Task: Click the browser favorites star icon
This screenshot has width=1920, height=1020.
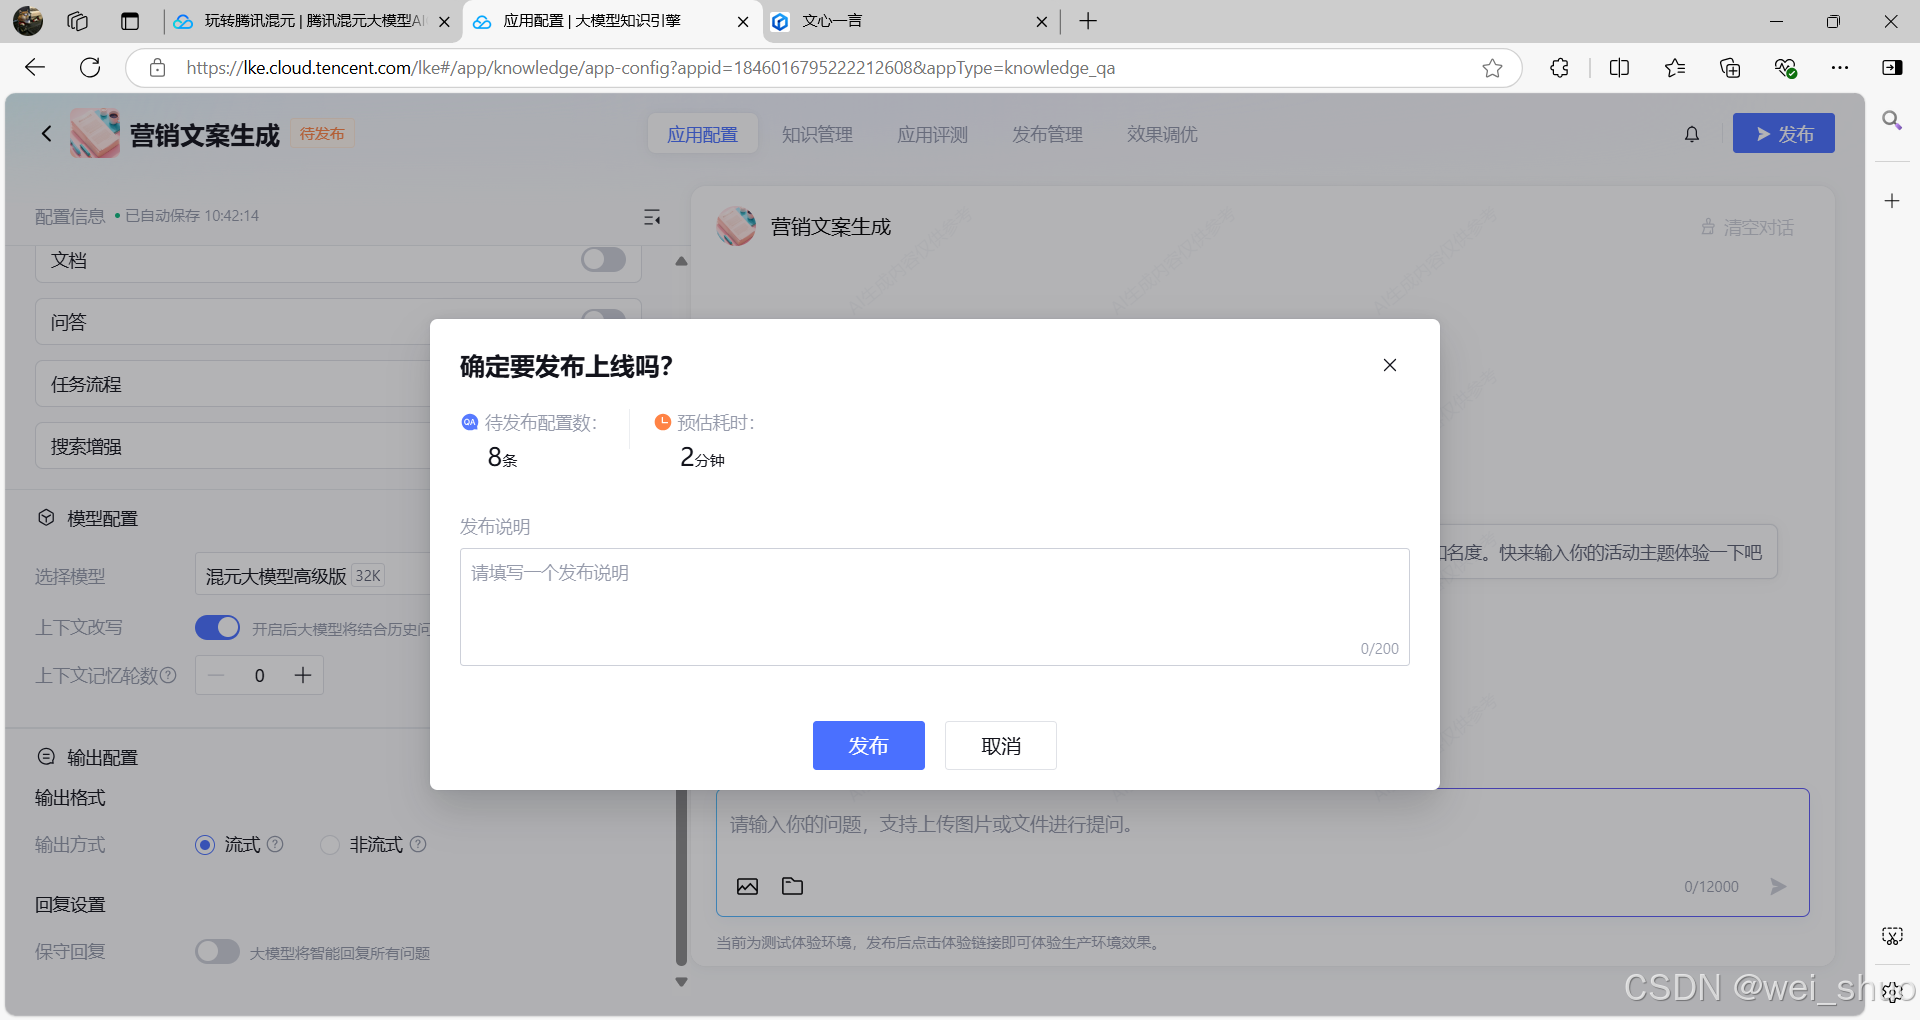Action: 1492,68
